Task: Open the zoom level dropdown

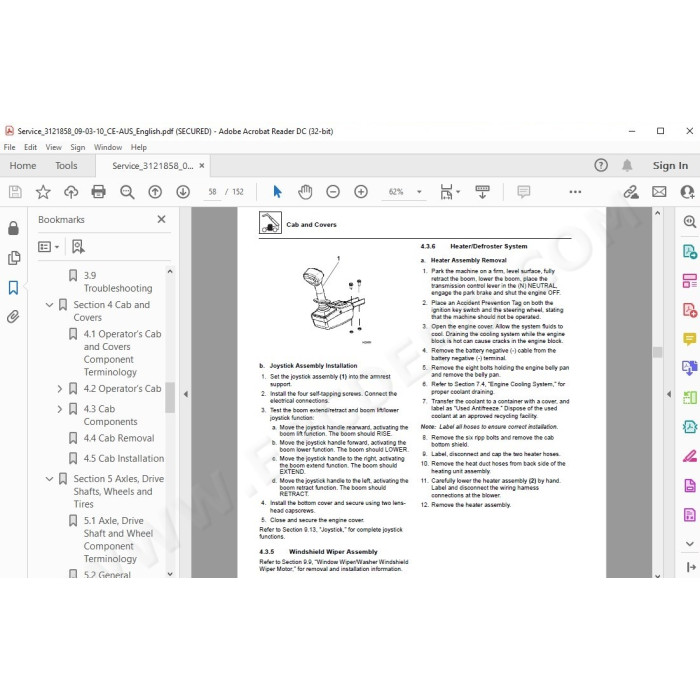Action: pyautogui.click(x=419, y=192)
